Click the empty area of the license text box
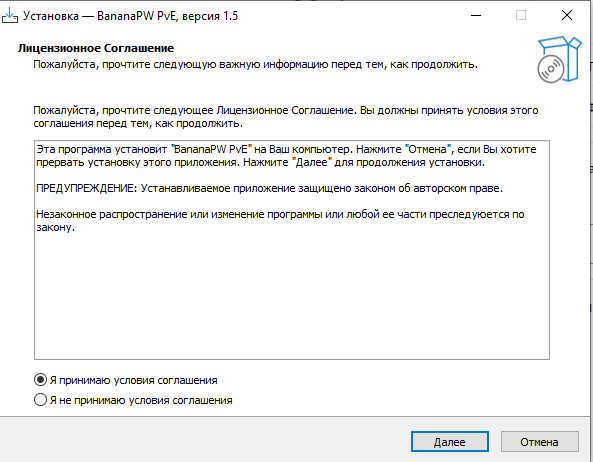This screenshot has width=593, height=462. tap(292, 295)
